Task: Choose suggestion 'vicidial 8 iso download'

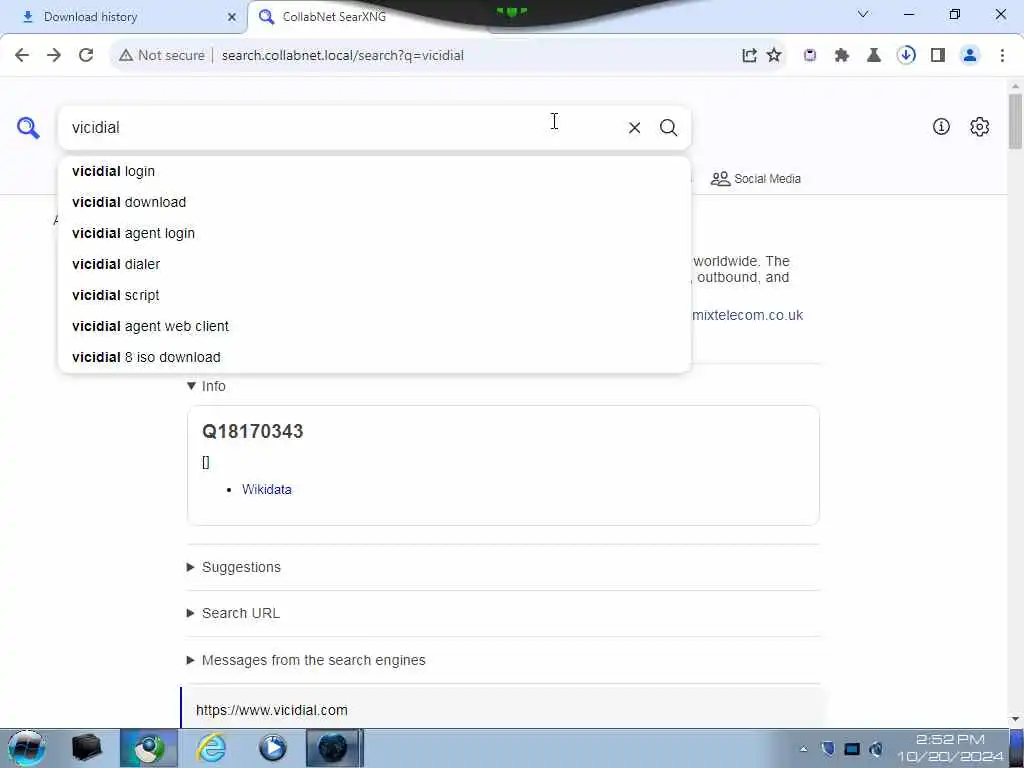Action: 374,357
